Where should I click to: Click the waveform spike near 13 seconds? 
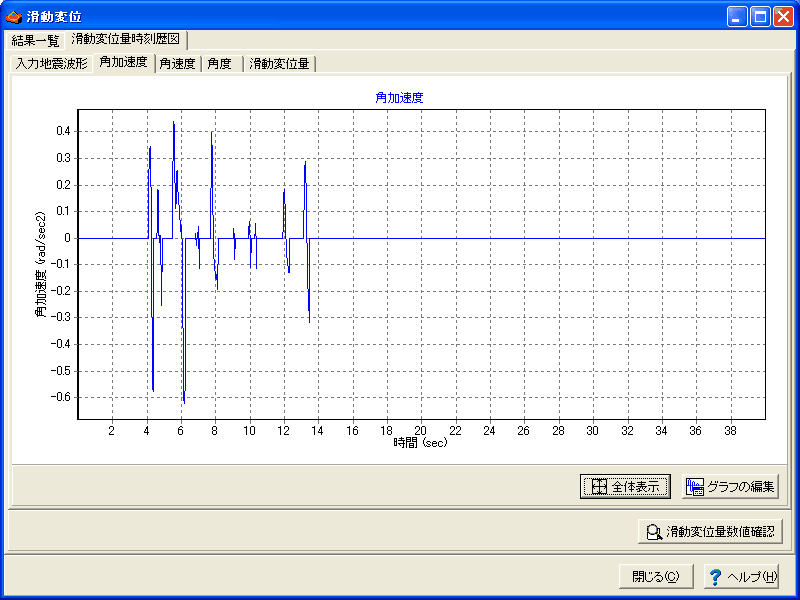(305, 163)
